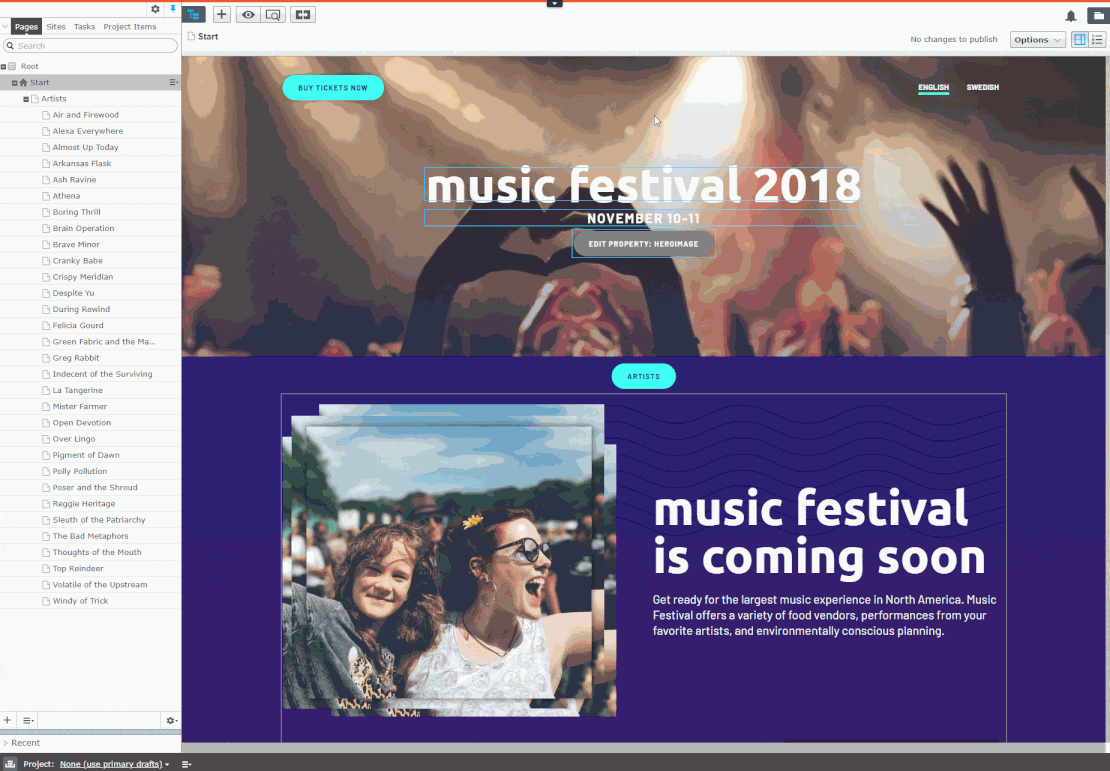1110x771 pixels.
Task: Switch site language to Swedish
Action: click(982, 87)
